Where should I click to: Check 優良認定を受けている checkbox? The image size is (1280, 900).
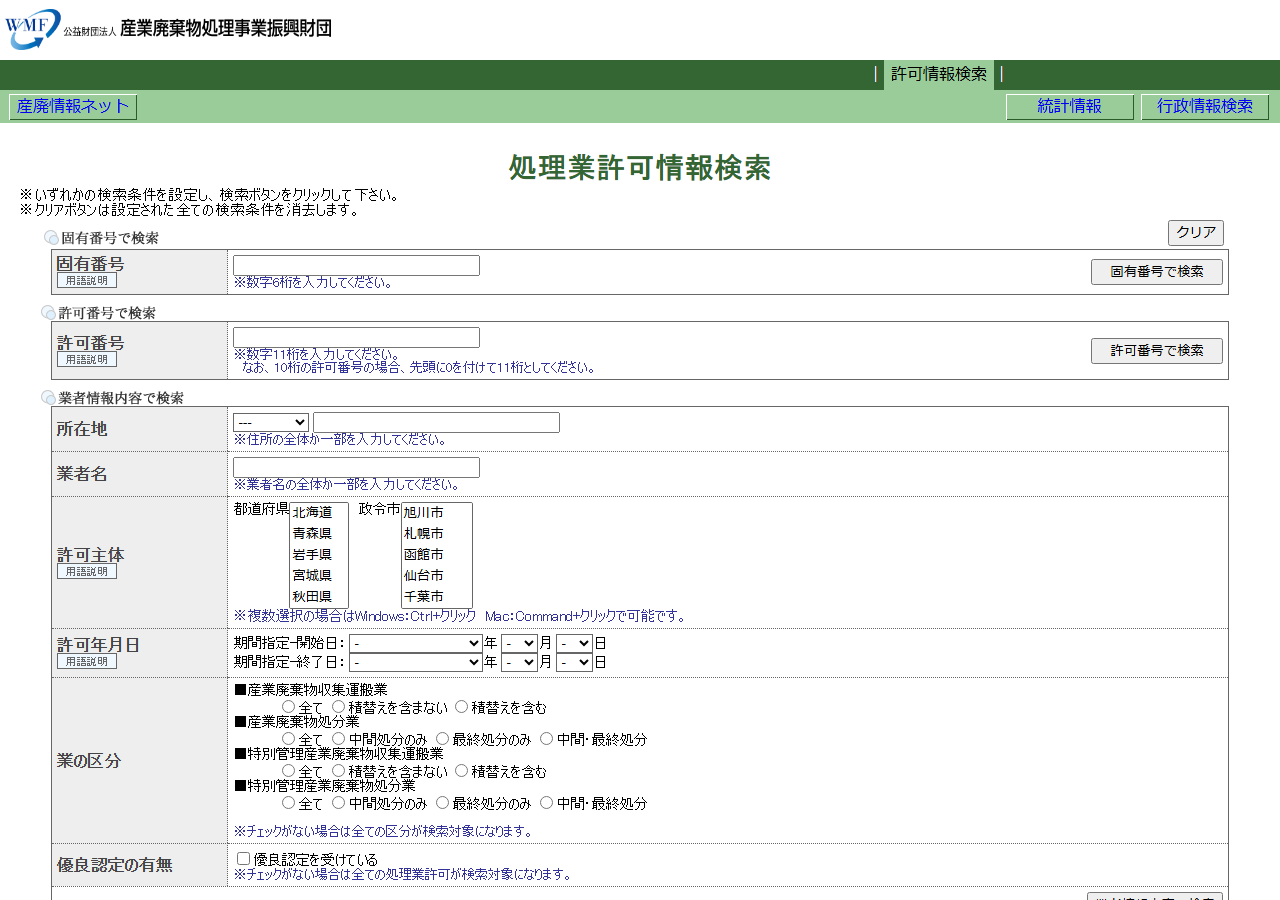243,859
